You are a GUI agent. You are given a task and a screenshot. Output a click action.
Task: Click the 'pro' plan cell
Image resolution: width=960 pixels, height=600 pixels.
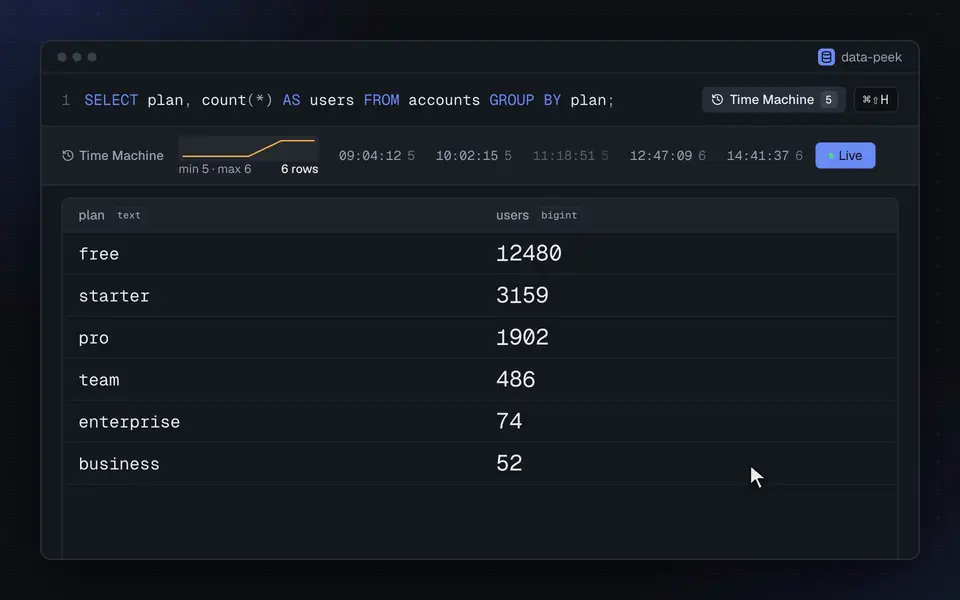(94, 338)
